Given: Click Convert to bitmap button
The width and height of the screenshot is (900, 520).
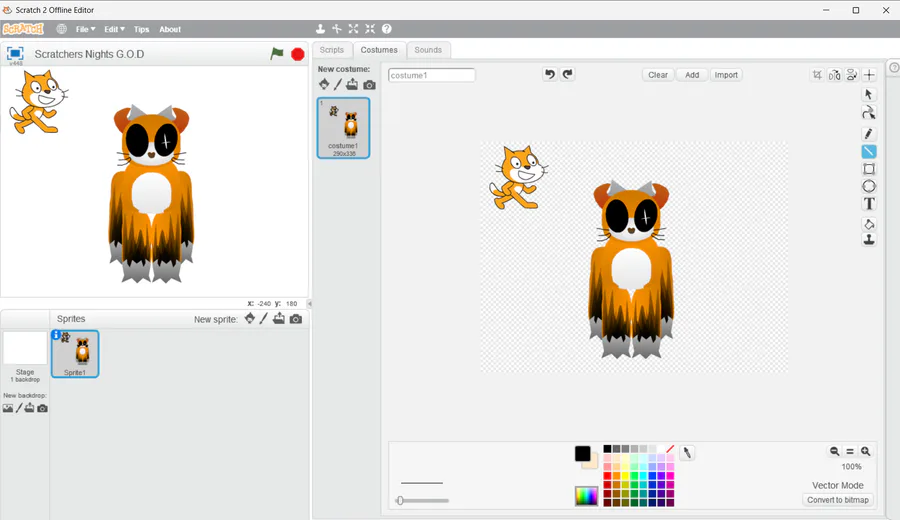Looking at the screenshot, I should click(837, 500).
